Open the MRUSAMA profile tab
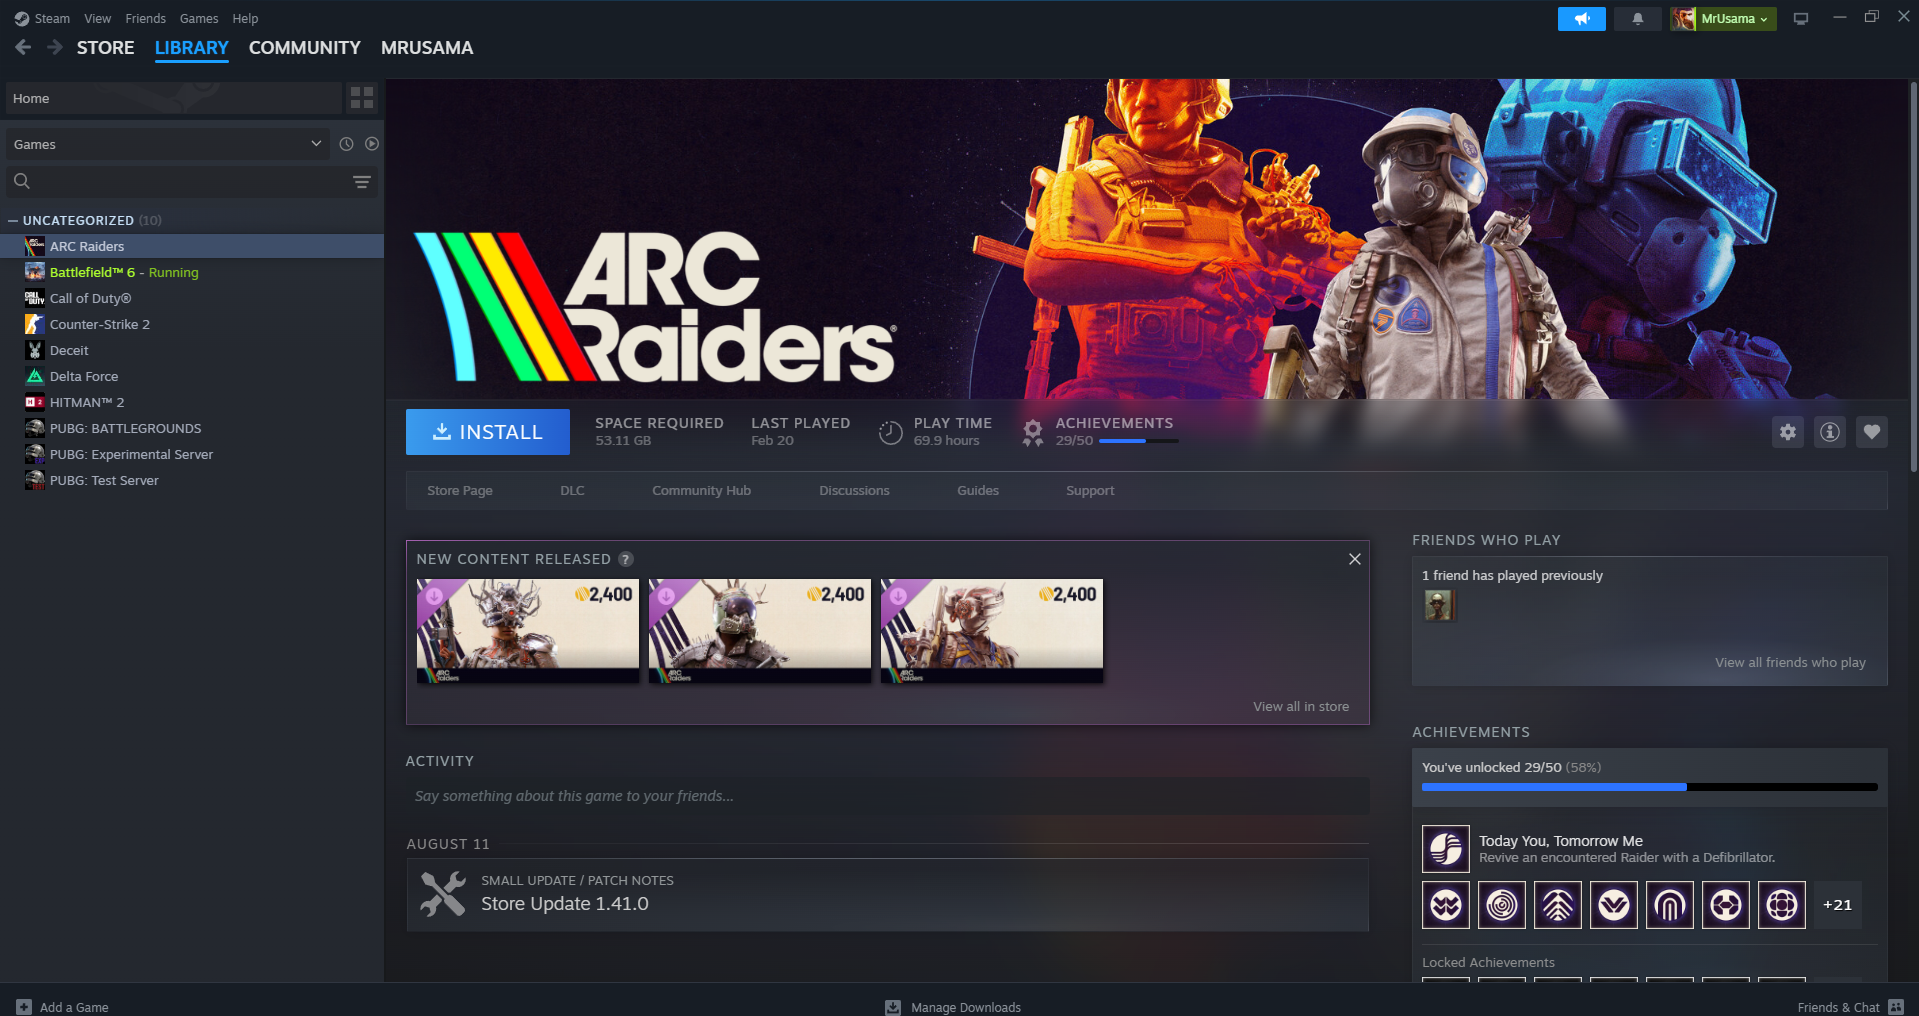 click(x=427, y=47)
